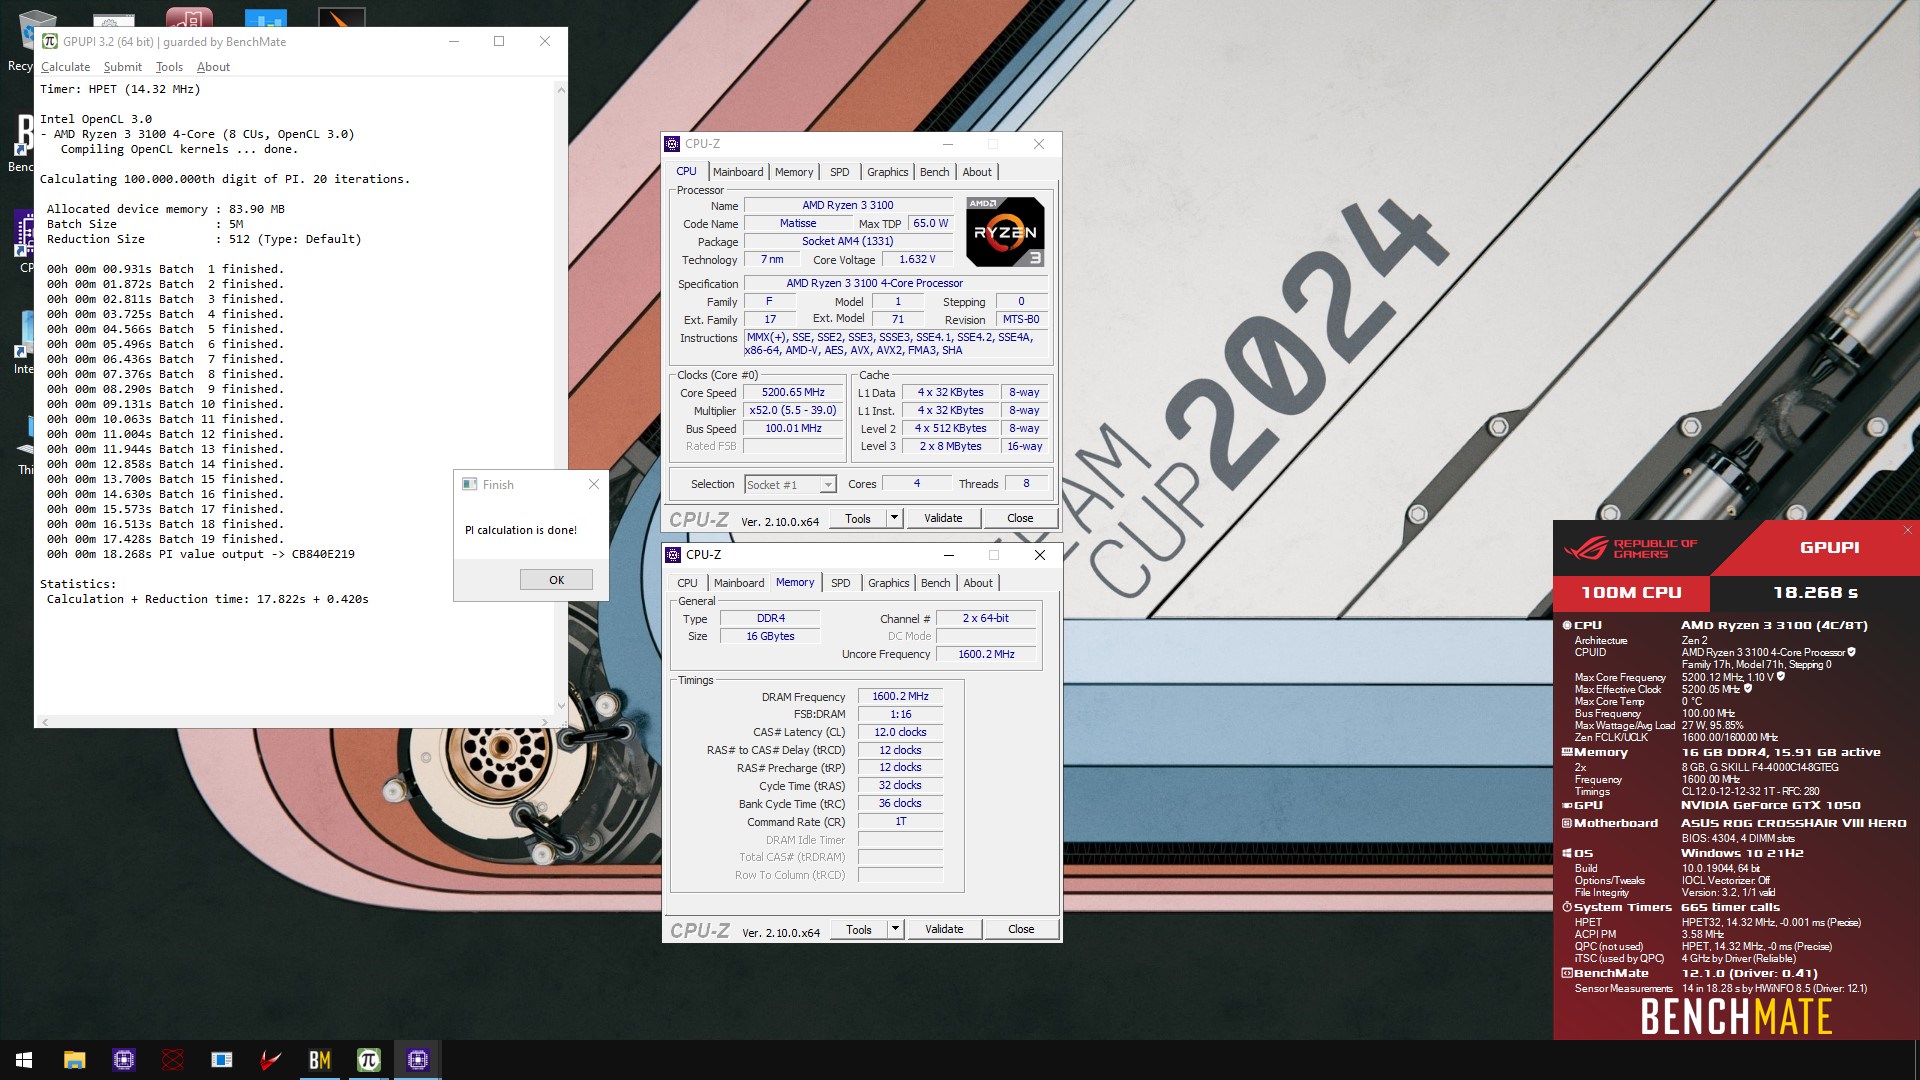
Task: Click OK in the Finish dialog
Action: click(556, 580)
